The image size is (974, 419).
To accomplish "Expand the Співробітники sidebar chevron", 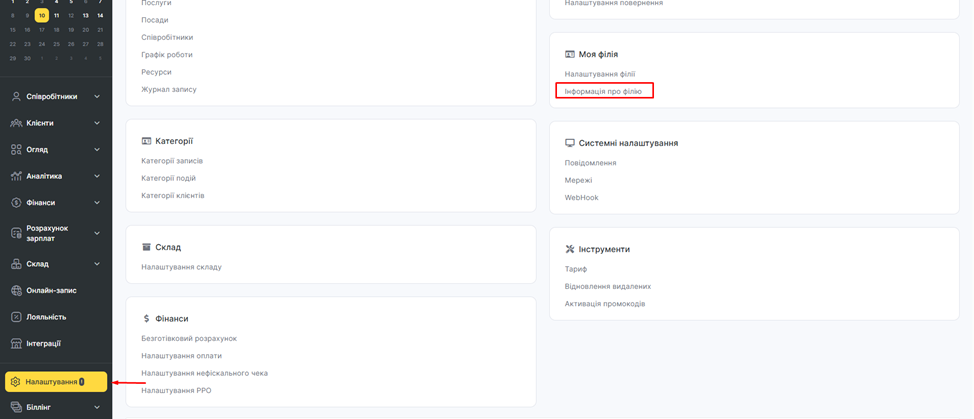I will (x=97, y=97).
